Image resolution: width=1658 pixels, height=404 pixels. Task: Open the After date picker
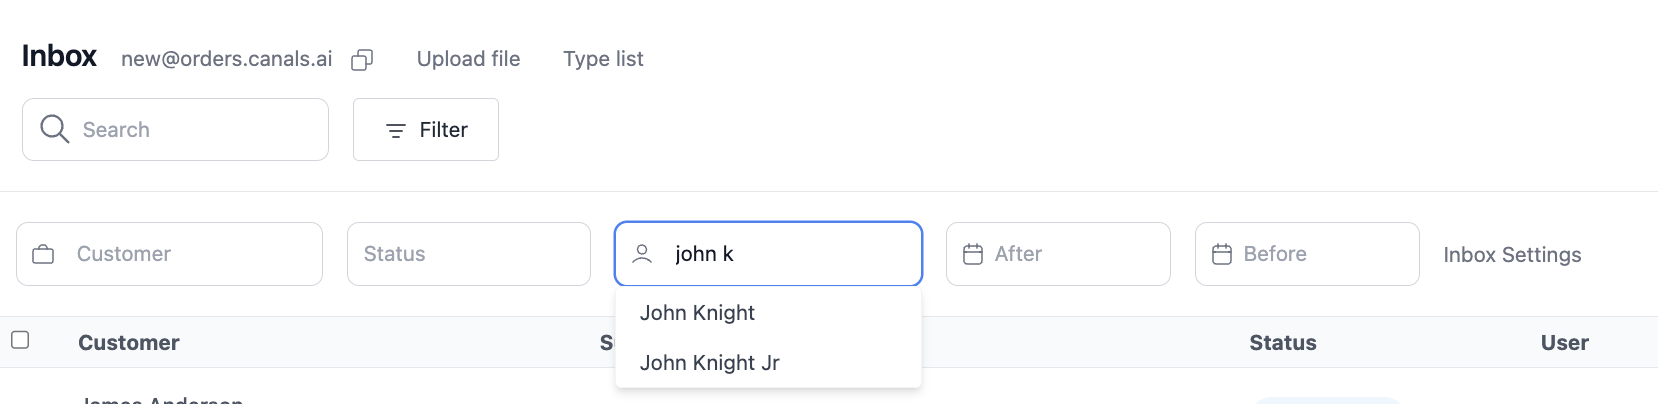pyautogui.click(x=1058, y=254)
